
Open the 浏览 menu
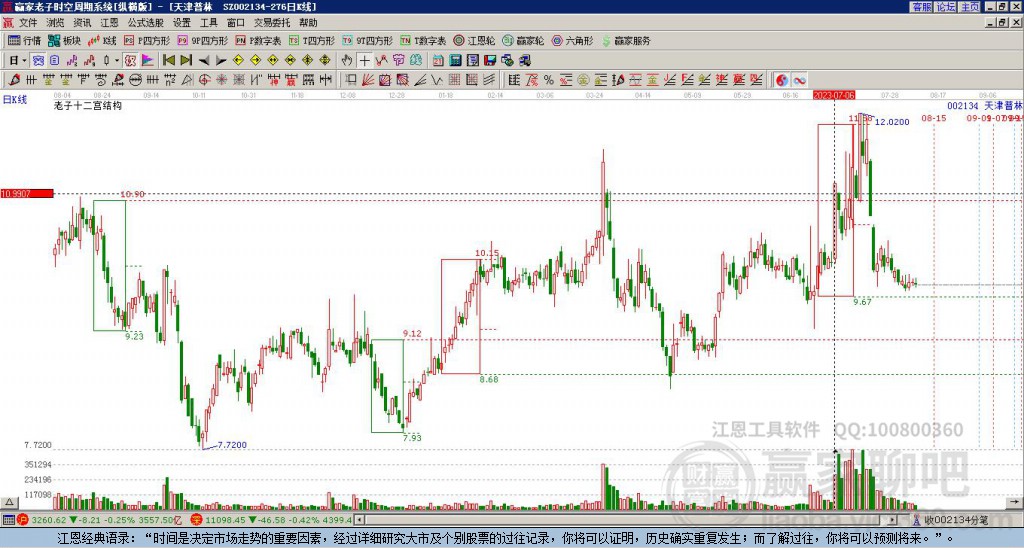point(55,23)
